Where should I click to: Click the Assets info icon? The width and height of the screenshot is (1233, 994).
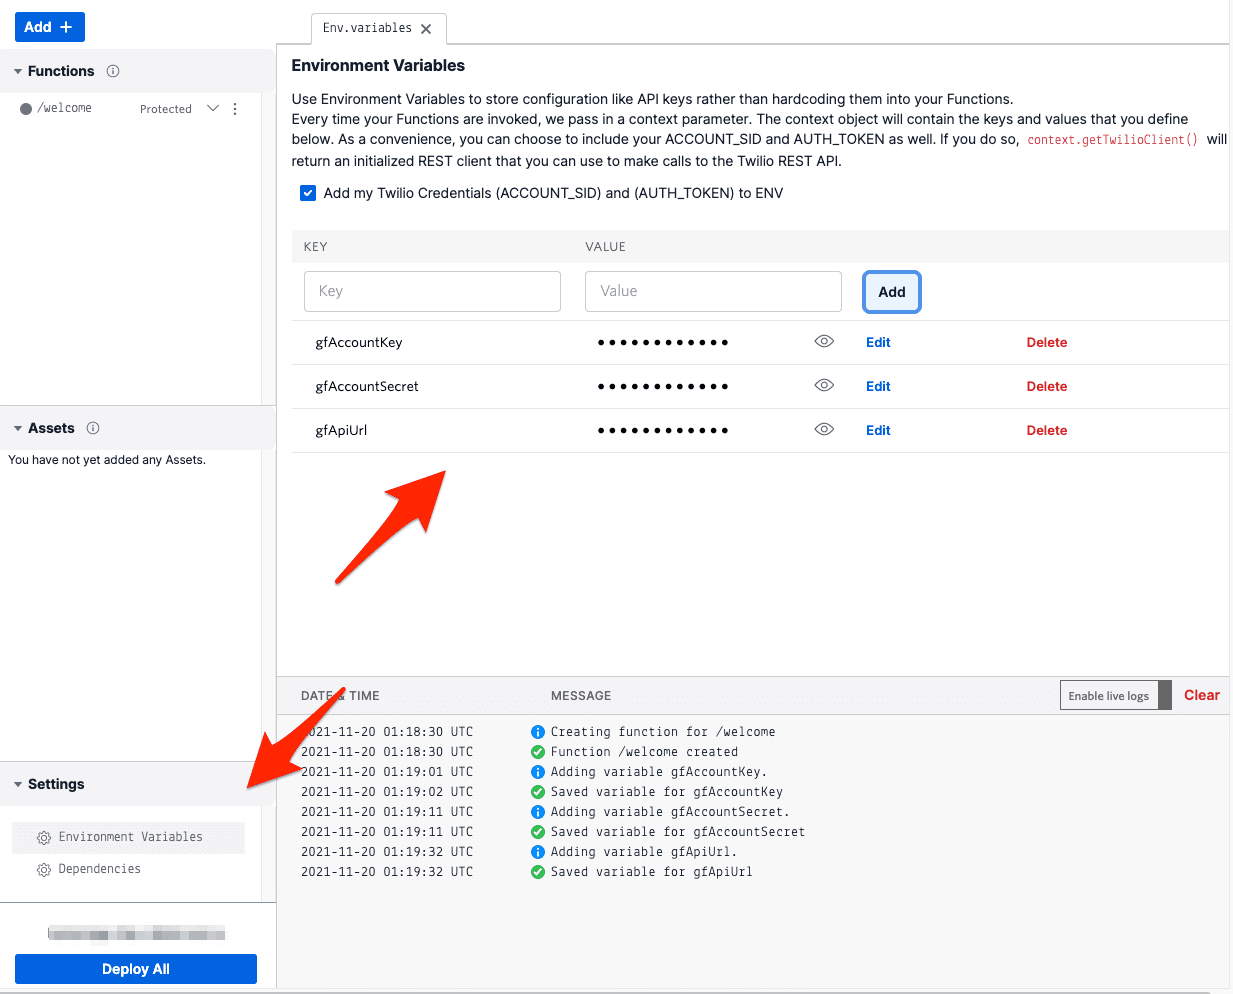pyautogui.click(x=93, y=428)
